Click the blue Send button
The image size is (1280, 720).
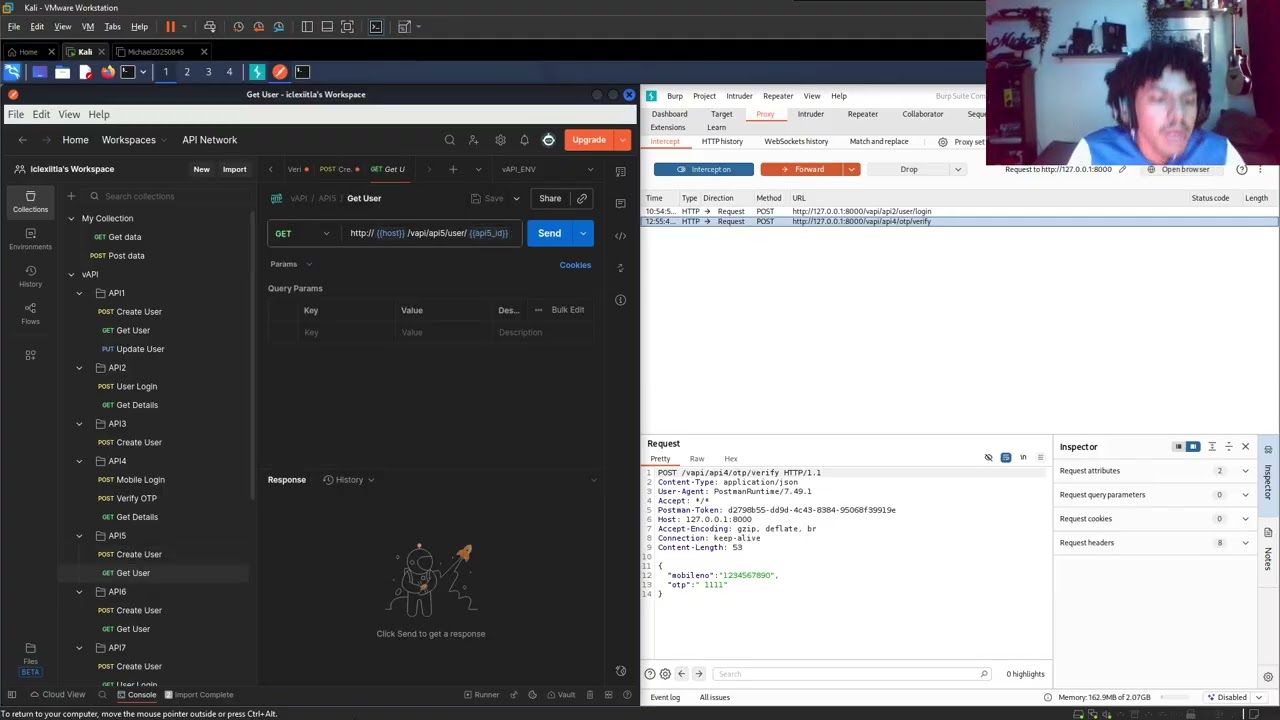tap(549, 234)
